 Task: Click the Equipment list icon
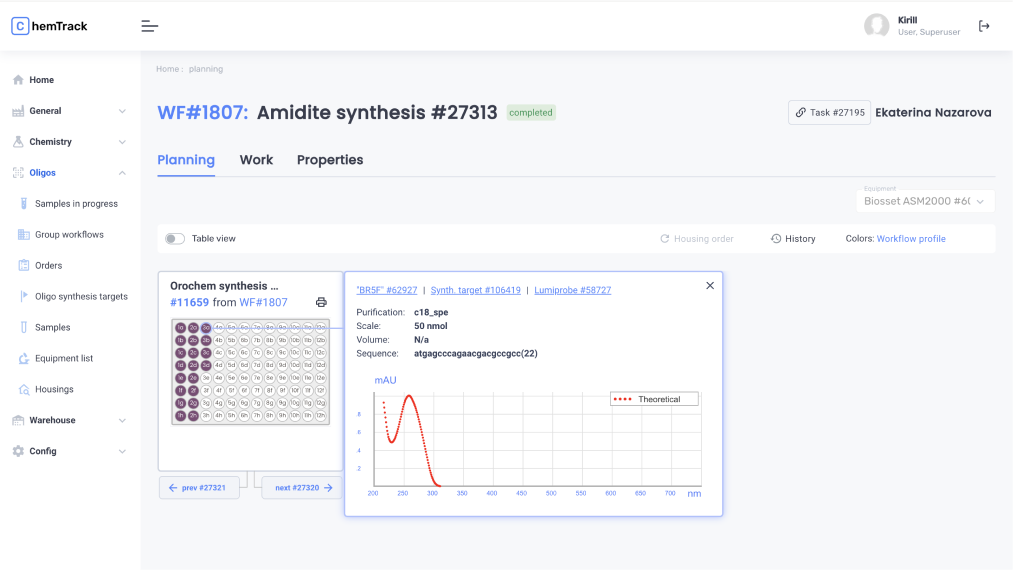tap(24, 359)
